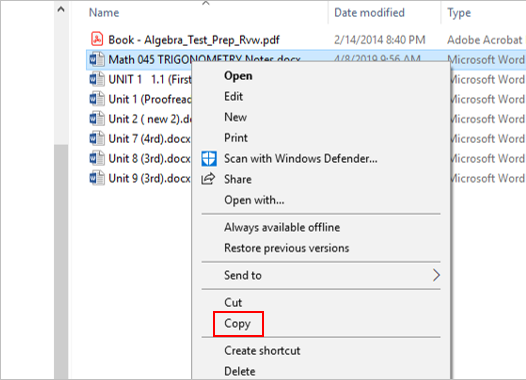Click the Windows Defender shield icon

coord(209,159)
